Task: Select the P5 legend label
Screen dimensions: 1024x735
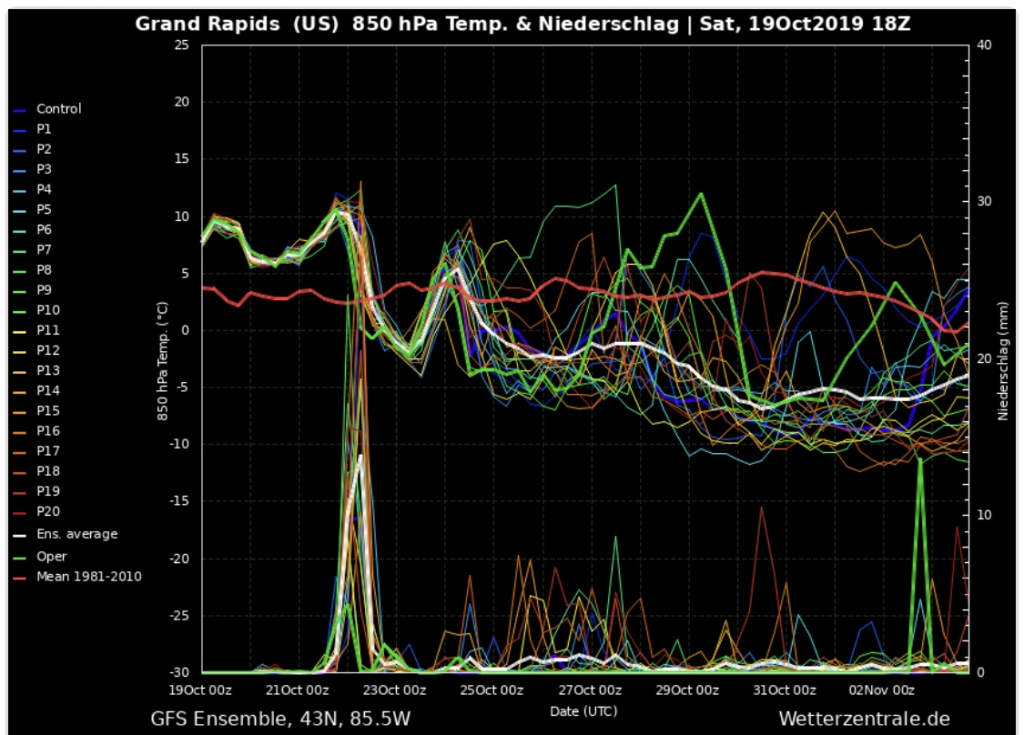Action: (x=44, y=210)
